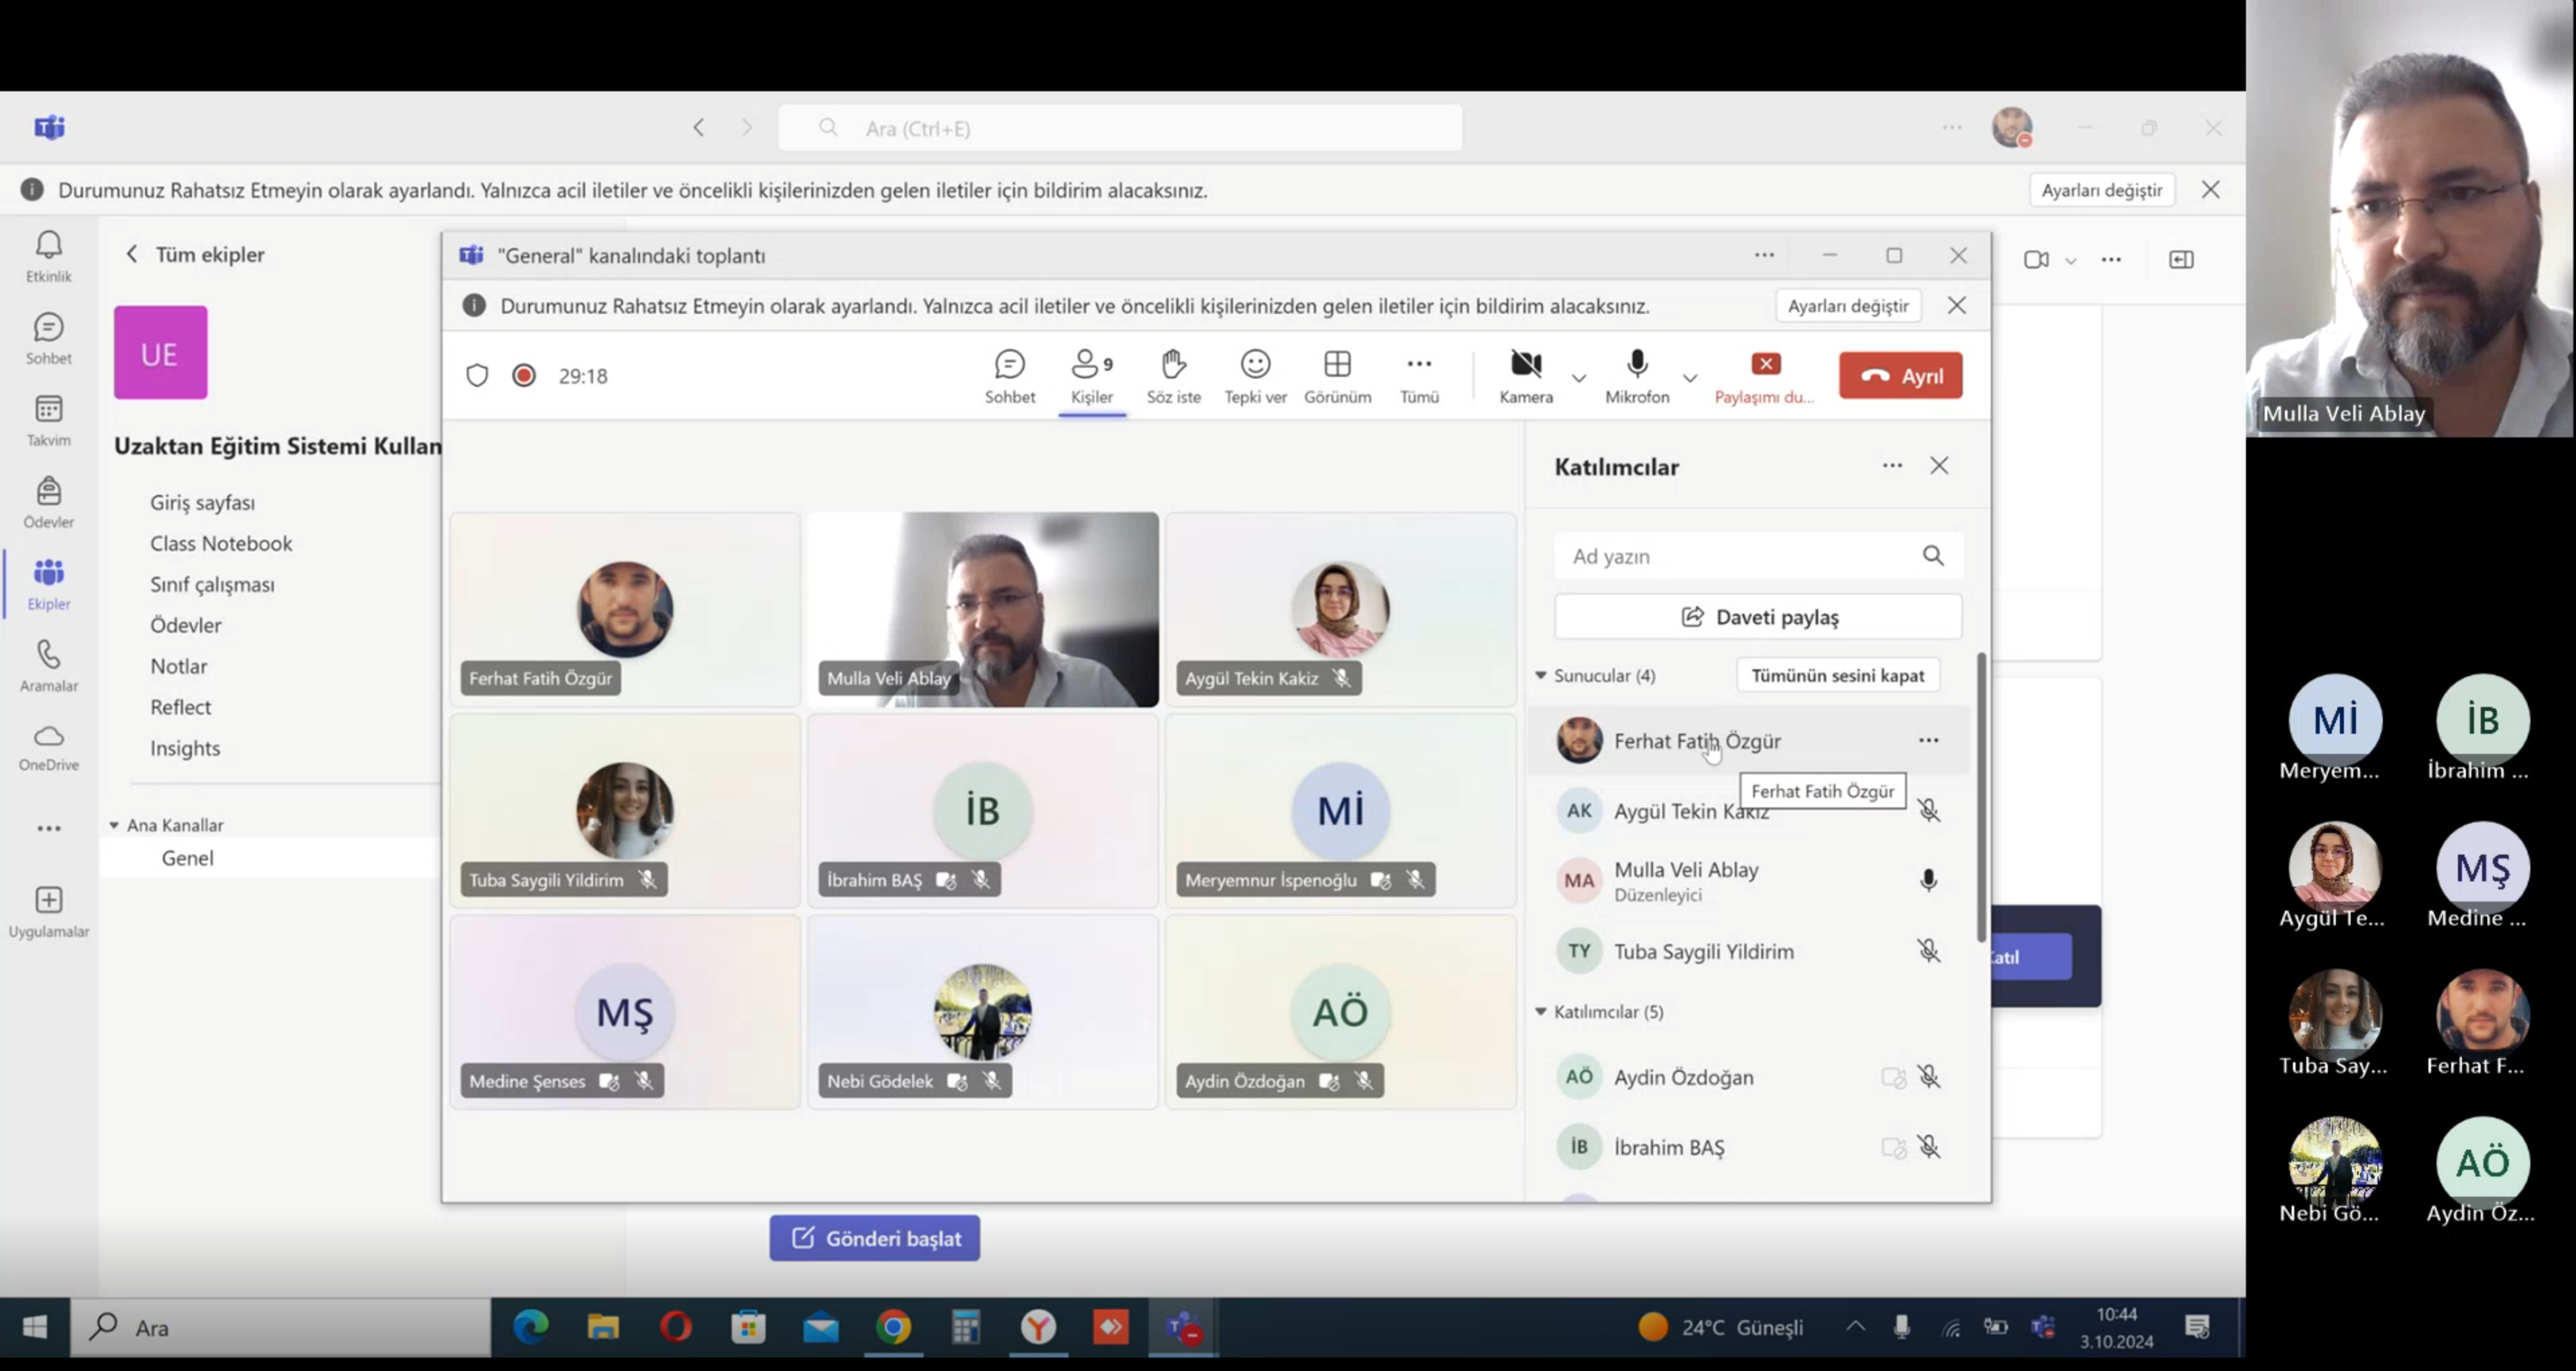Select the Genel channel
This screenshot has width=2576, height=1371.
[187, 857]
